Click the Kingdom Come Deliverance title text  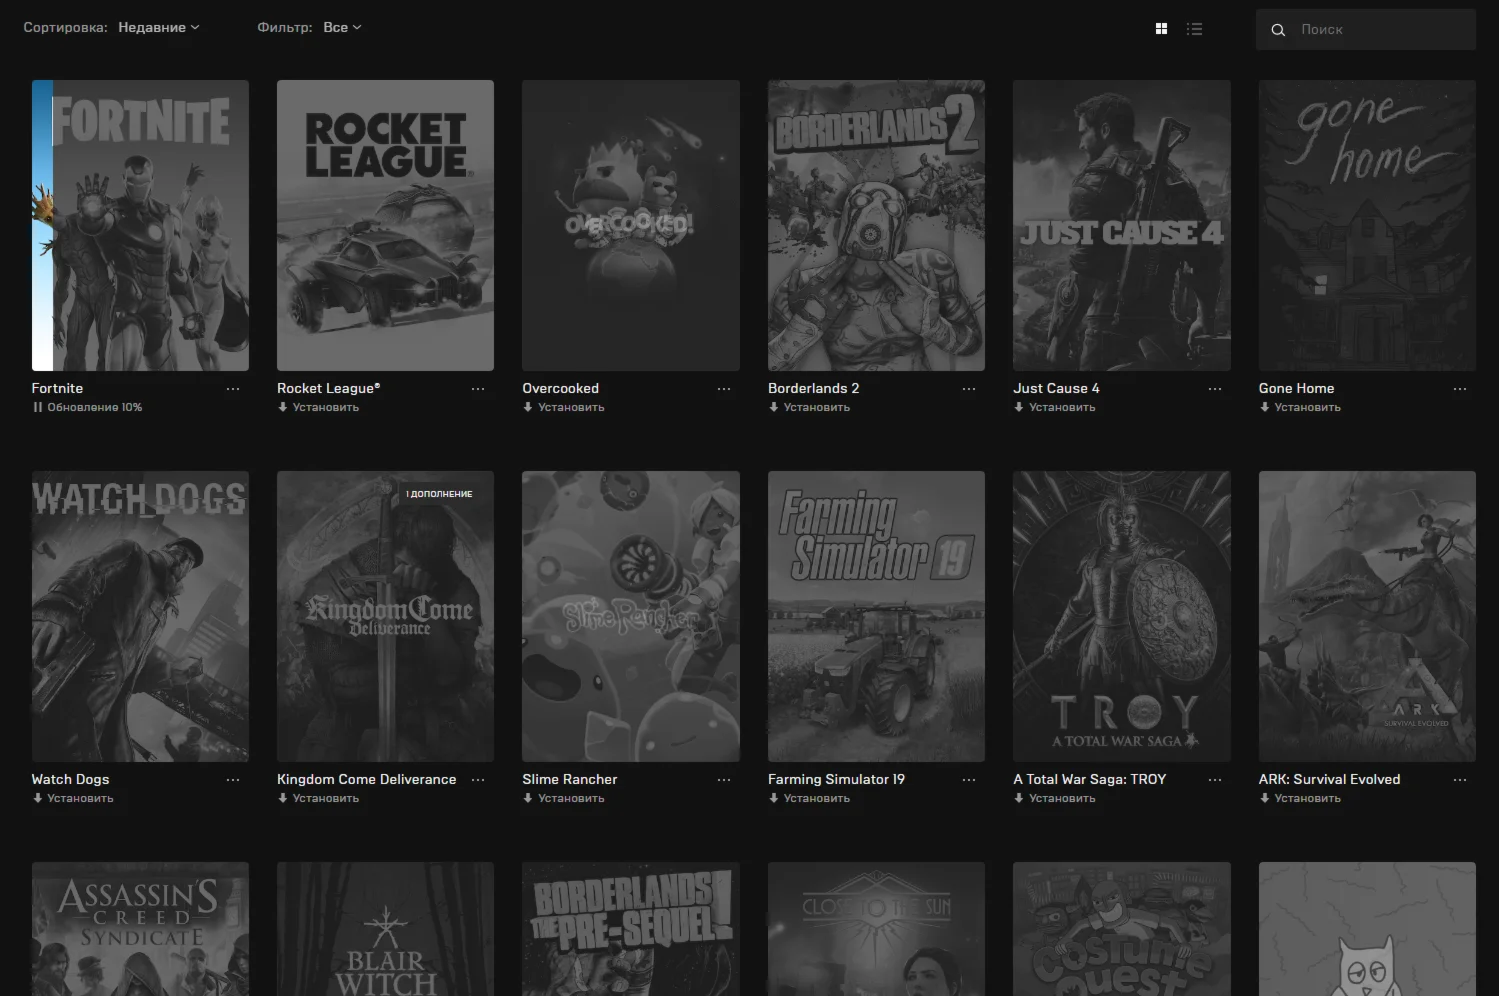[x=366, y=779]
